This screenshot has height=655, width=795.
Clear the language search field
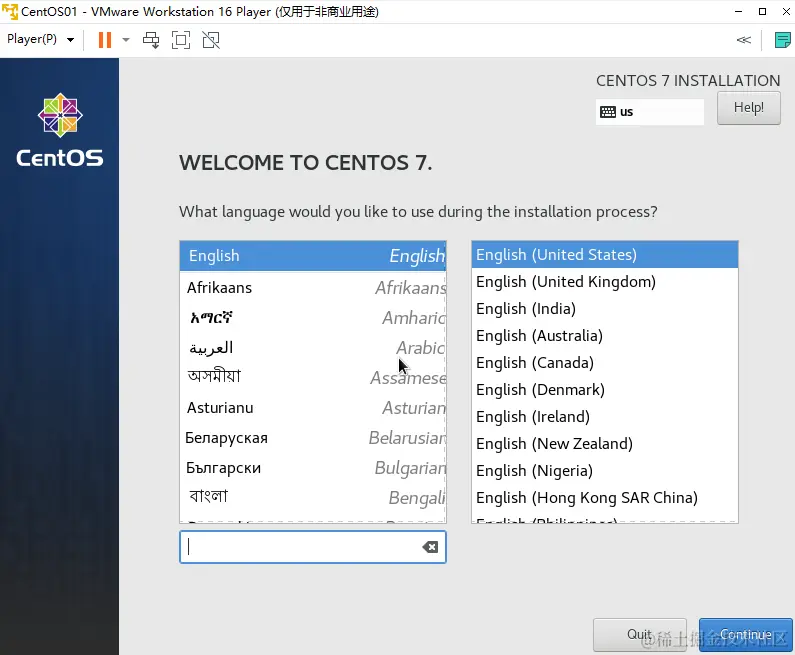(430, 547)
